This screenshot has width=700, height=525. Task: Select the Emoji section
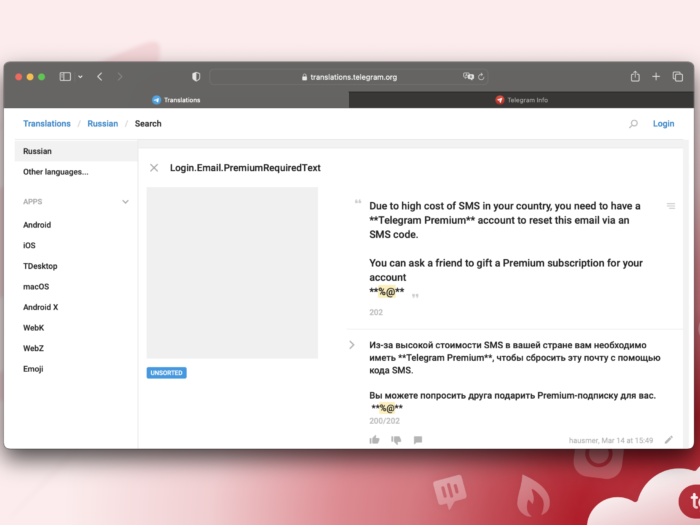point(33,369)
